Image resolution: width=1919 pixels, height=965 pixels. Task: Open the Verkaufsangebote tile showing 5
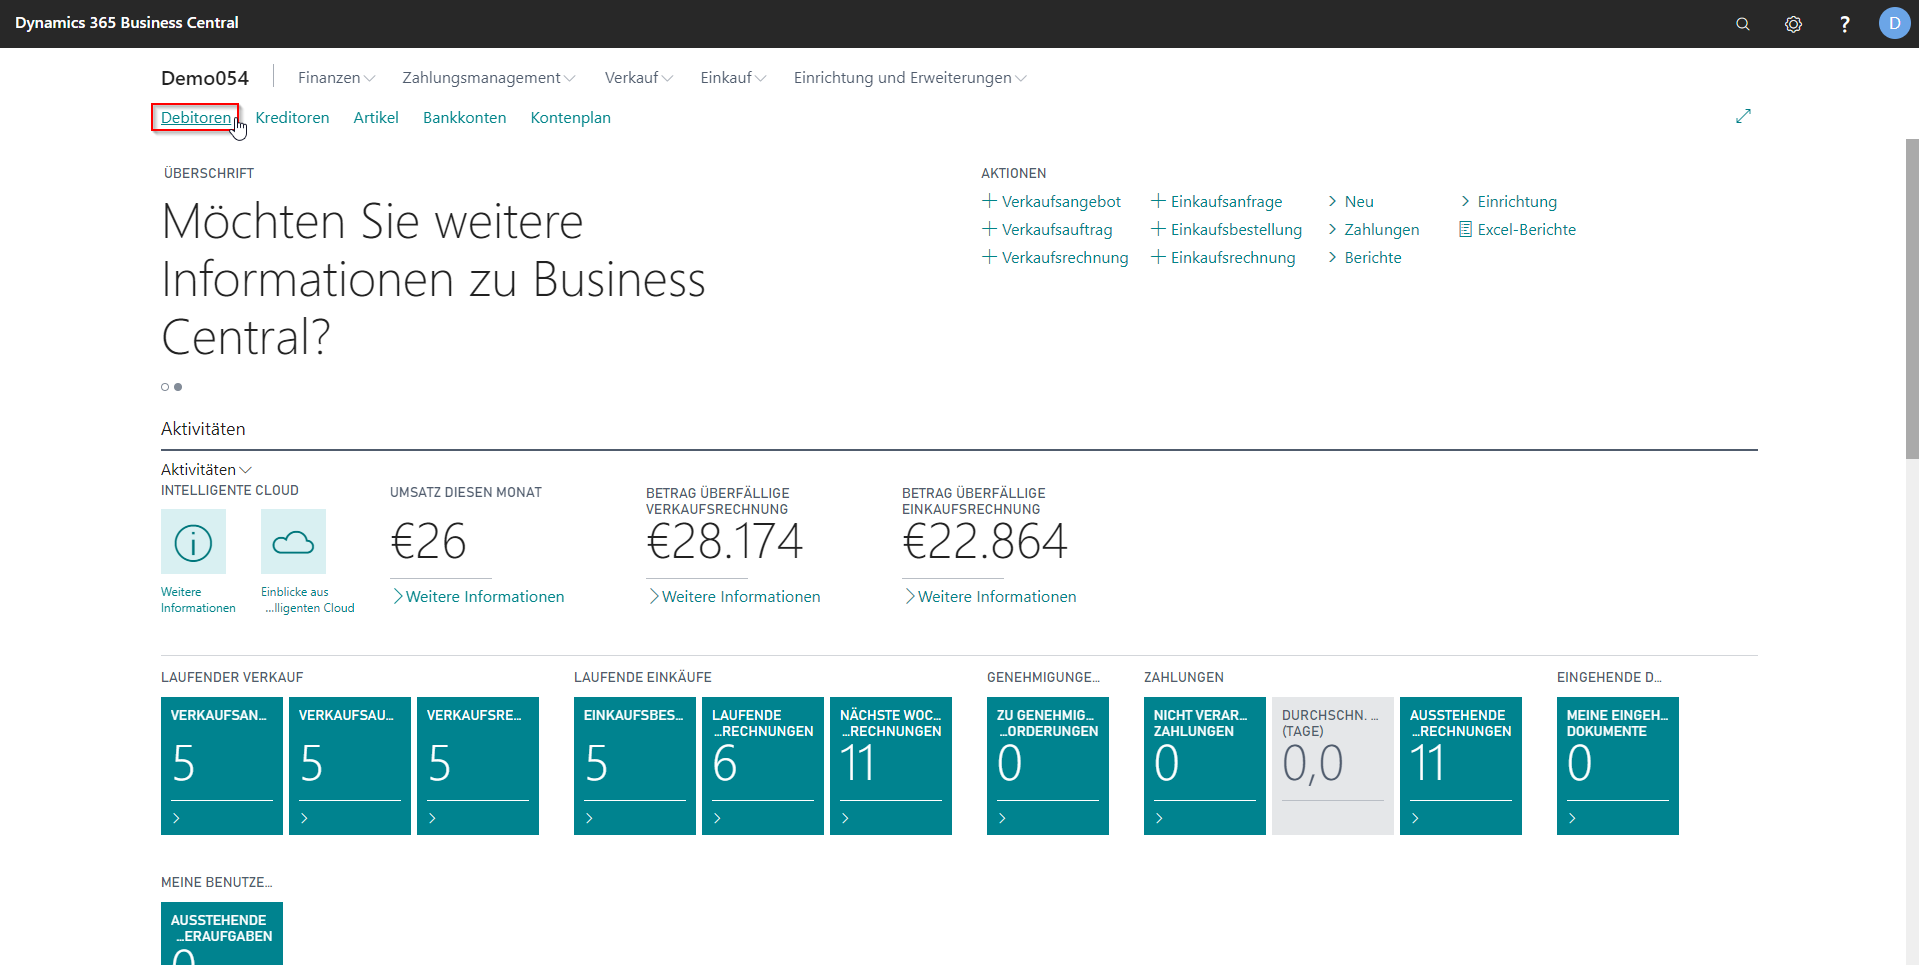tap(222, 766)
